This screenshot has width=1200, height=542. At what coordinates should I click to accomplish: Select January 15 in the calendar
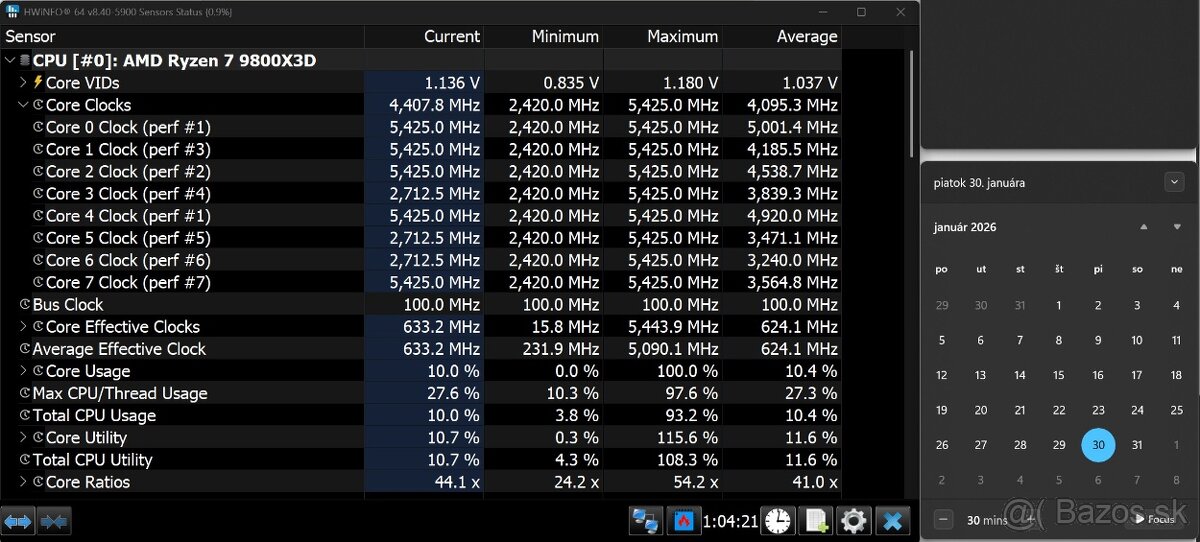1059,375
